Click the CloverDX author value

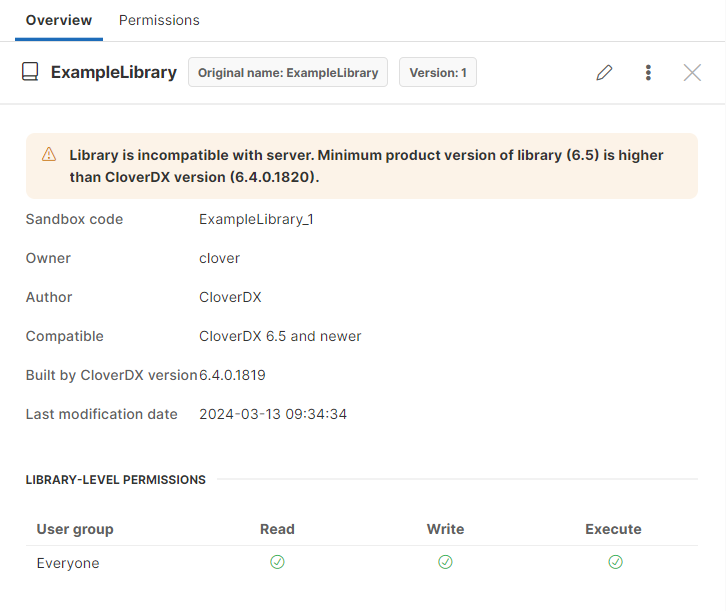pyautogui.click(x=230, y=297)
